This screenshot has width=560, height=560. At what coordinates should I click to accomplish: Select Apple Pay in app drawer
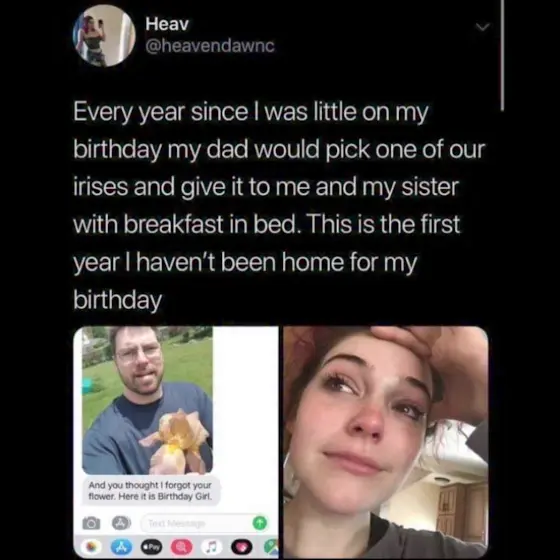[151, 547]
